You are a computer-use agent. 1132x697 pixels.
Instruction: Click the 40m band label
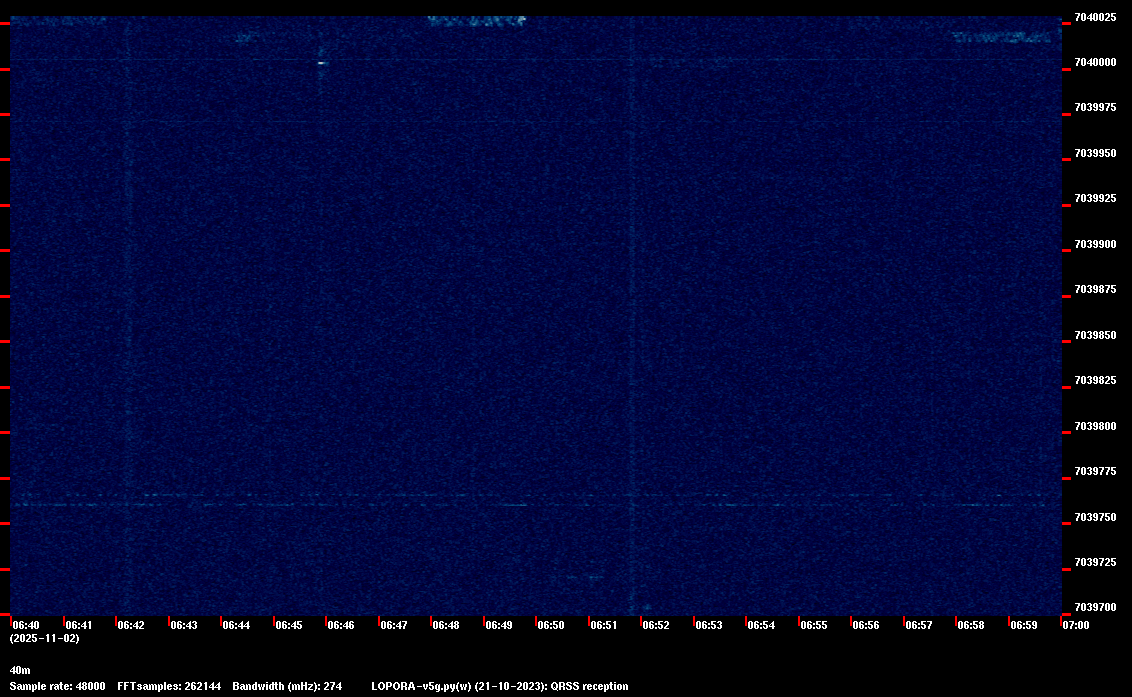point(20,670)
